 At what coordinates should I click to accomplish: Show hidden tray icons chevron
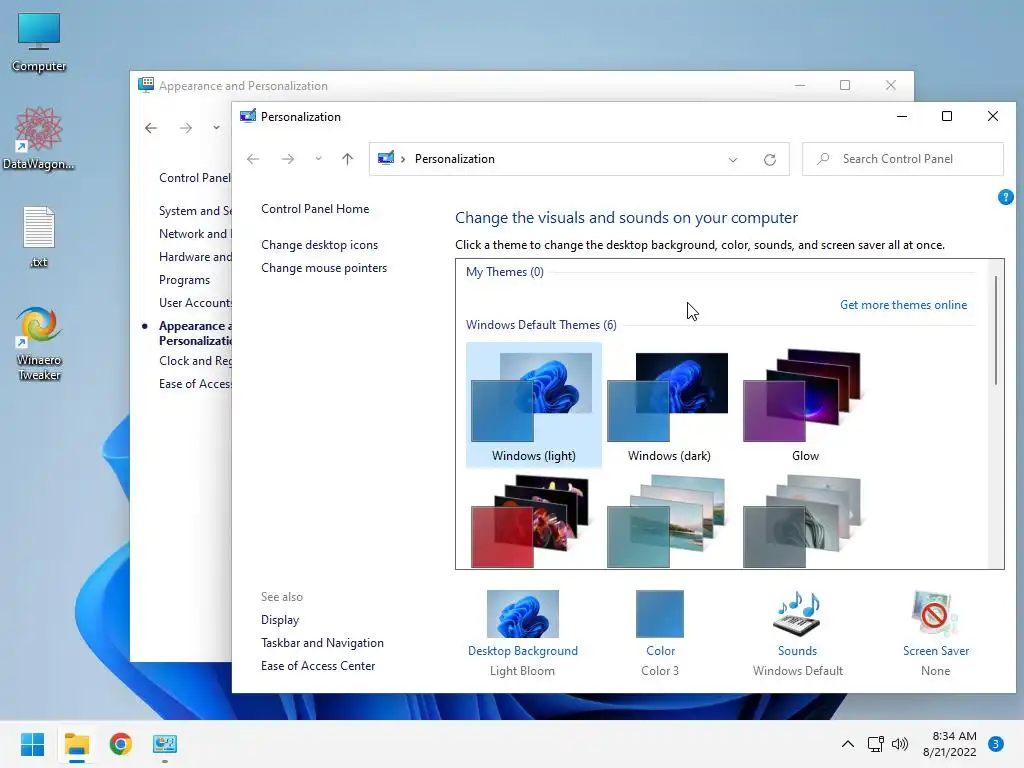point(848,744)
